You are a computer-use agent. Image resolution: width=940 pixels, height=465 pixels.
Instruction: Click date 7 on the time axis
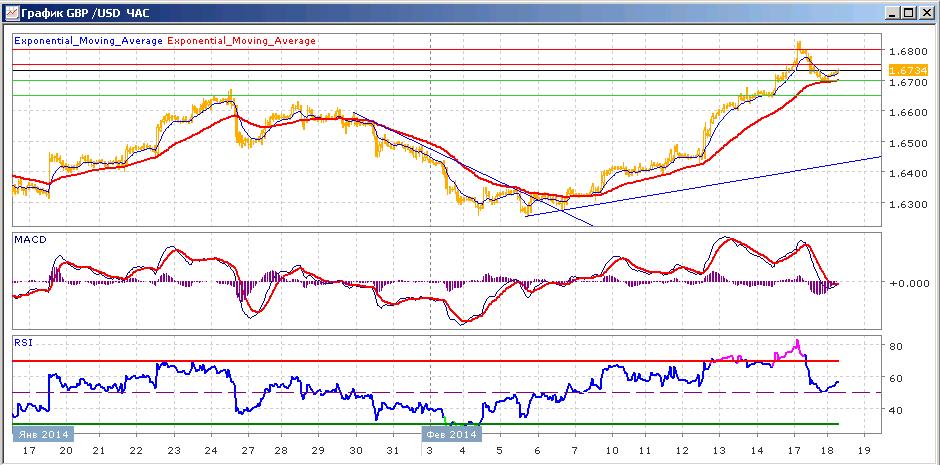click(575, 451)
